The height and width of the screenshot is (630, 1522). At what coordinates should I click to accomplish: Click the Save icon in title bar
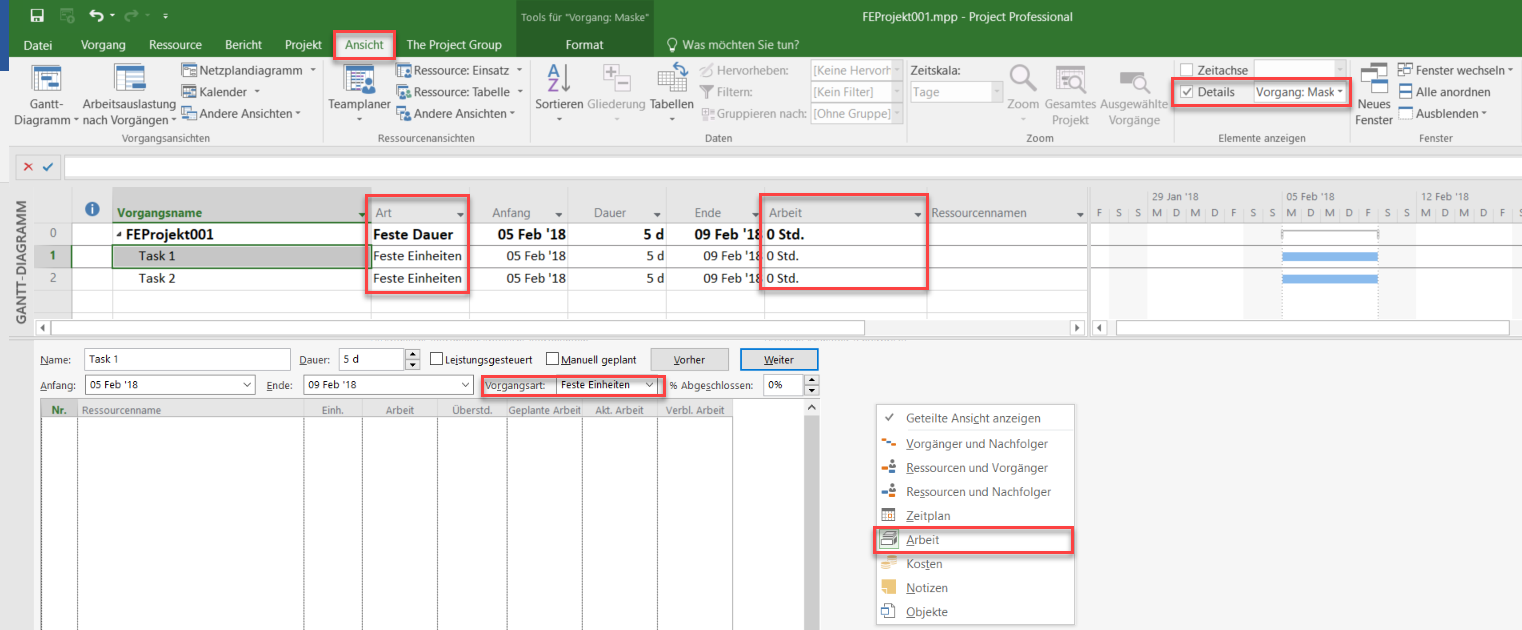[37, 16]
